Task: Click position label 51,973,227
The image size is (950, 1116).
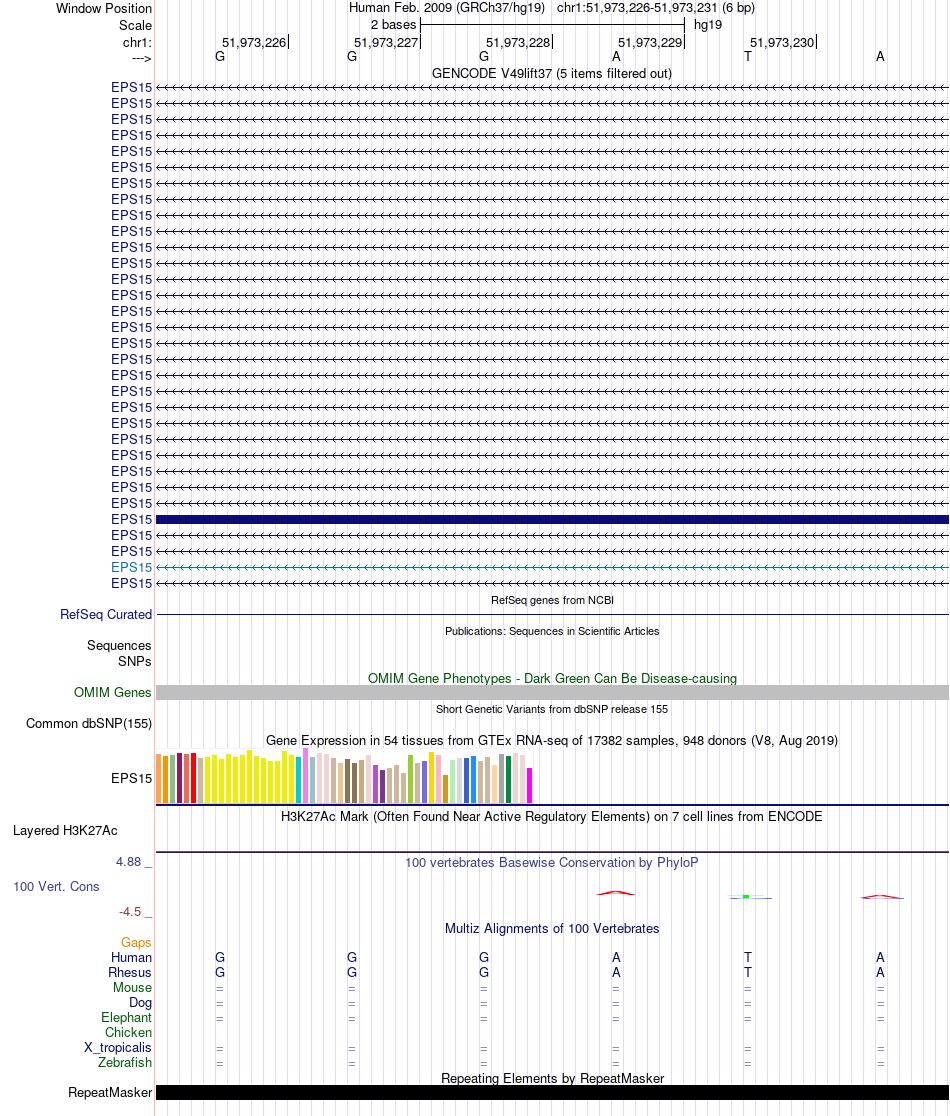Action: click(386, 43)
